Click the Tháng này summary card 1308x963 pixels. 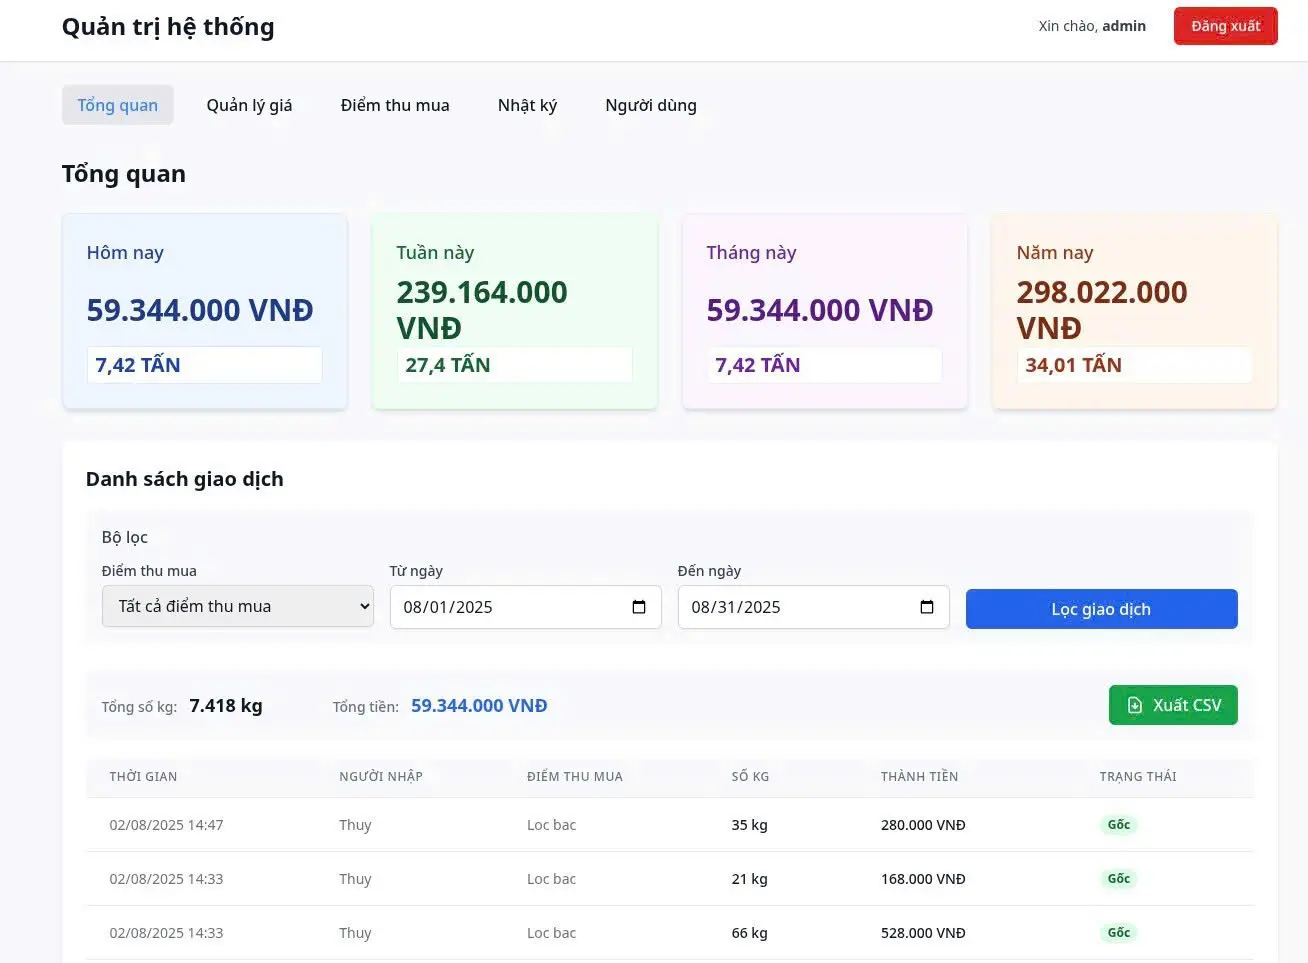coord(825,311)
